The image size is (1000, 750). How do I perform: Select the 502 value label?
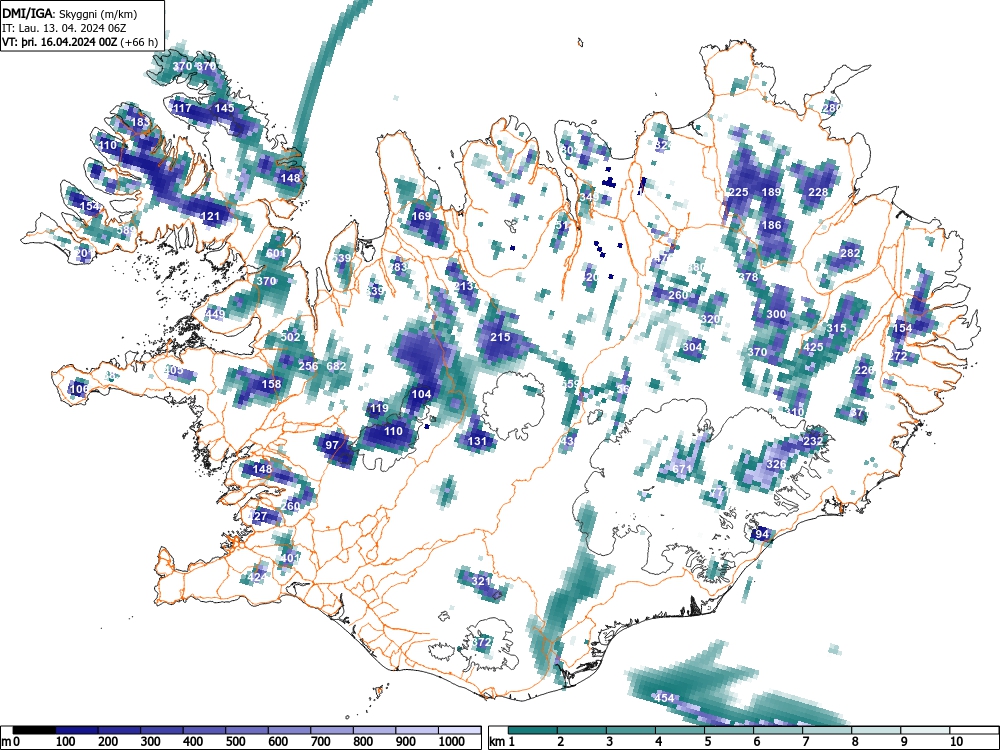(290, 337)
